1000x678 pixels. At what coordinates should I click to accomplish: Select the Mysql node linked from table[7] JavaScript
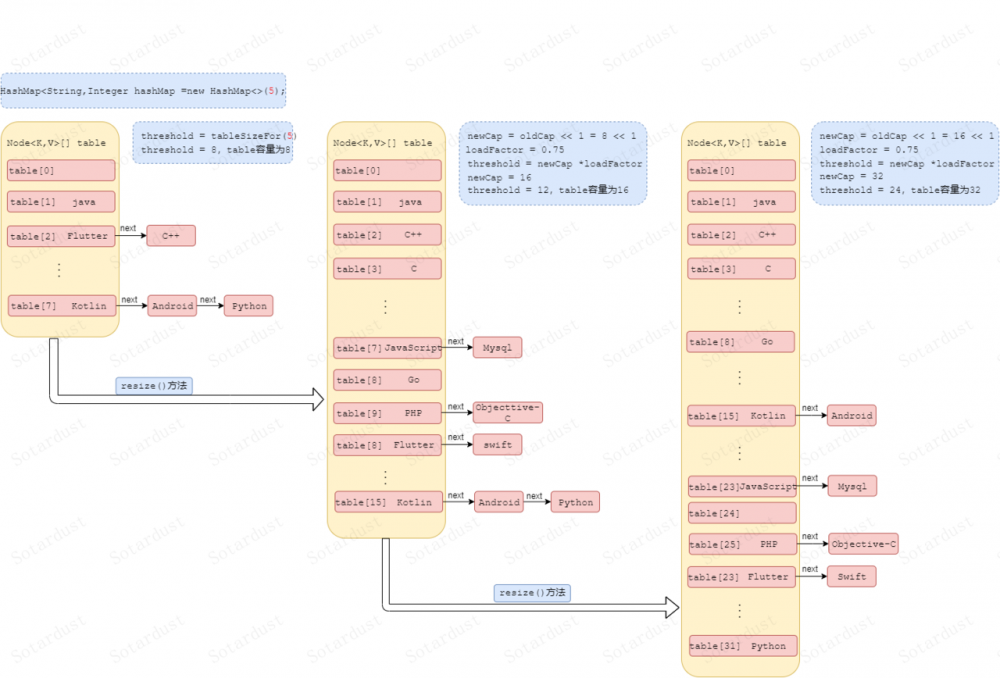click(497, 347)
